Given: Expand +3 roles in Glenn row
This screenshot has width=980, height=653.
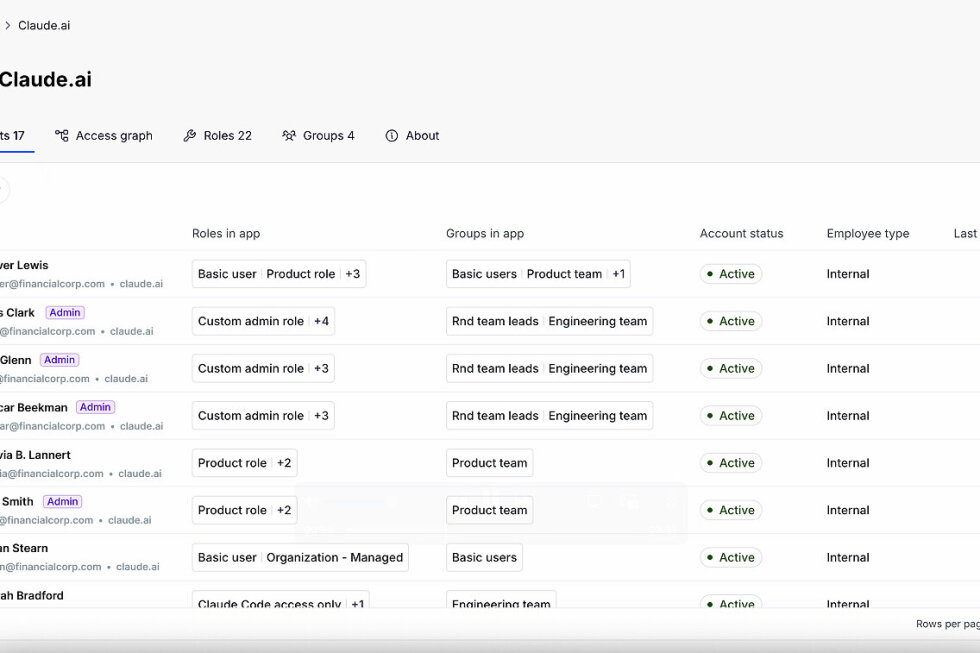Looking at the screenshot, I should point(321,369).
